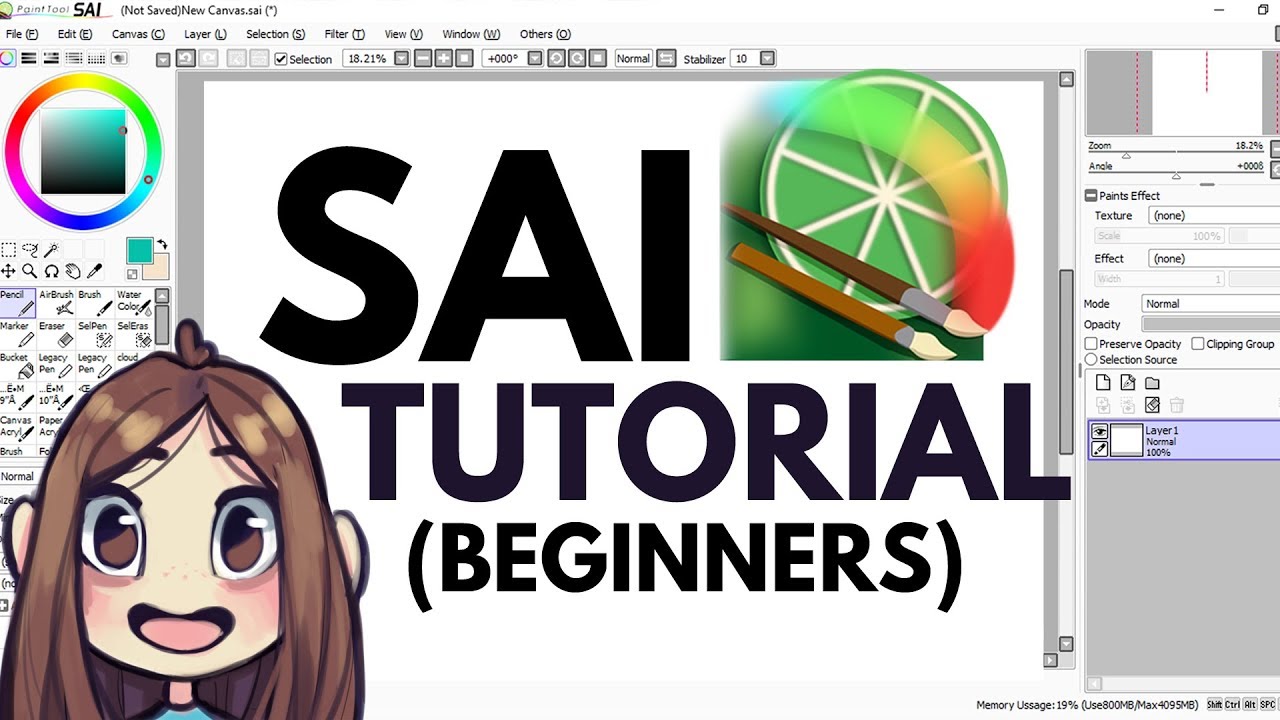
Task: Create a new layer folder
Action: (1152, 383)
